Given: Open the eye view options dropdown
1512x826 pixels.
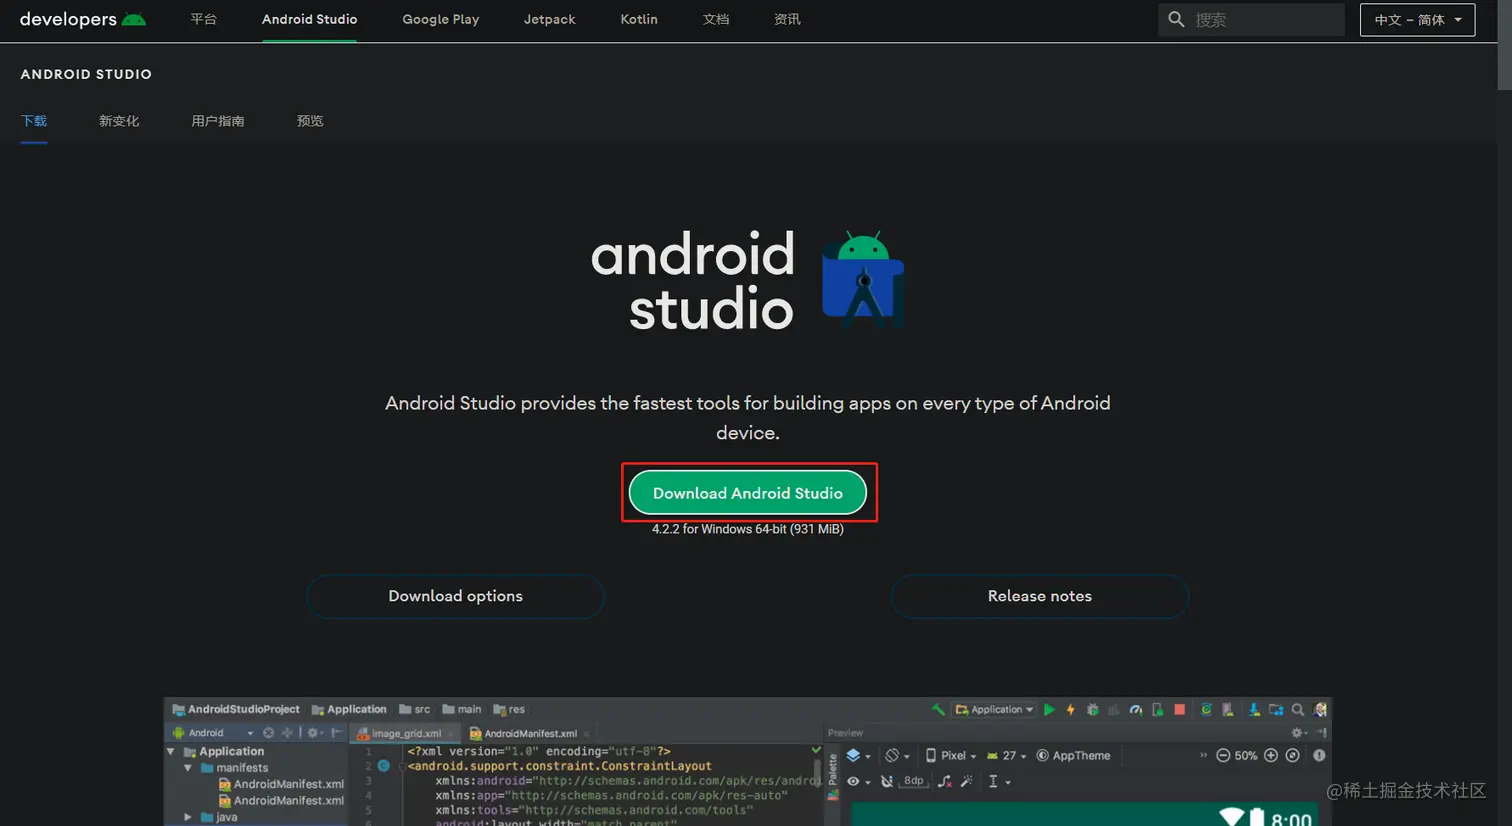Looking at the screenshot, I should [x=858, y=782].
